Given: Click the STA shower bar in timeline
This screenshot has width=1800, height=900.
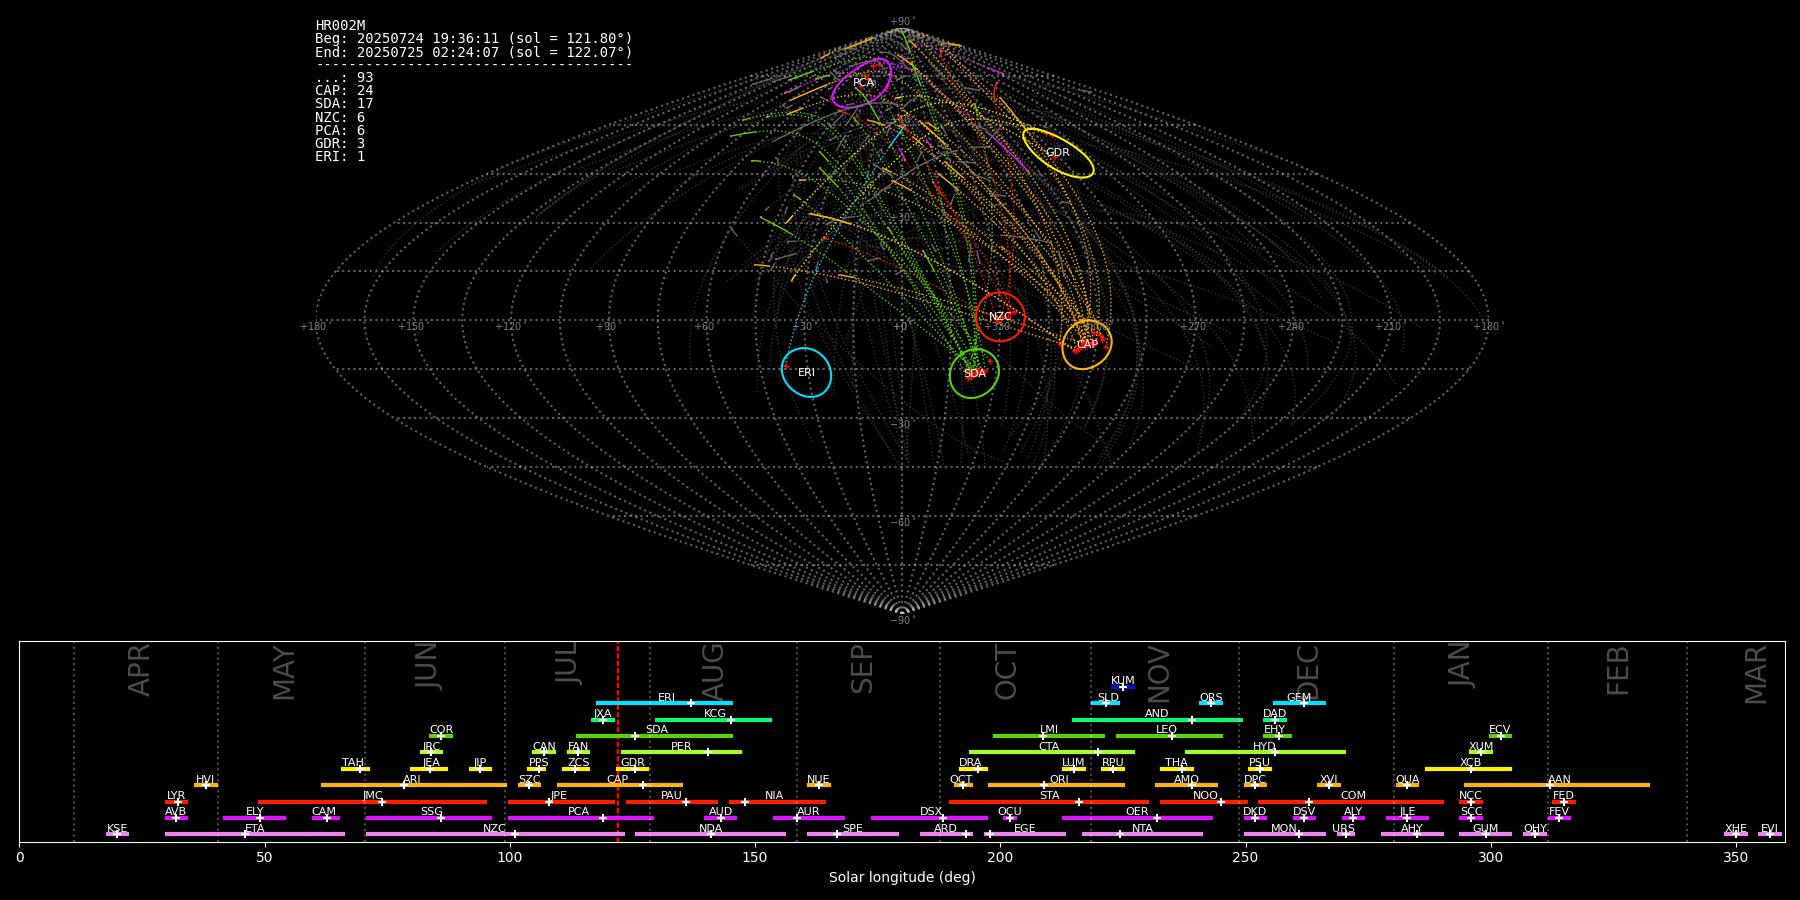Looking at the screenshot, I should coord(1049,802).
